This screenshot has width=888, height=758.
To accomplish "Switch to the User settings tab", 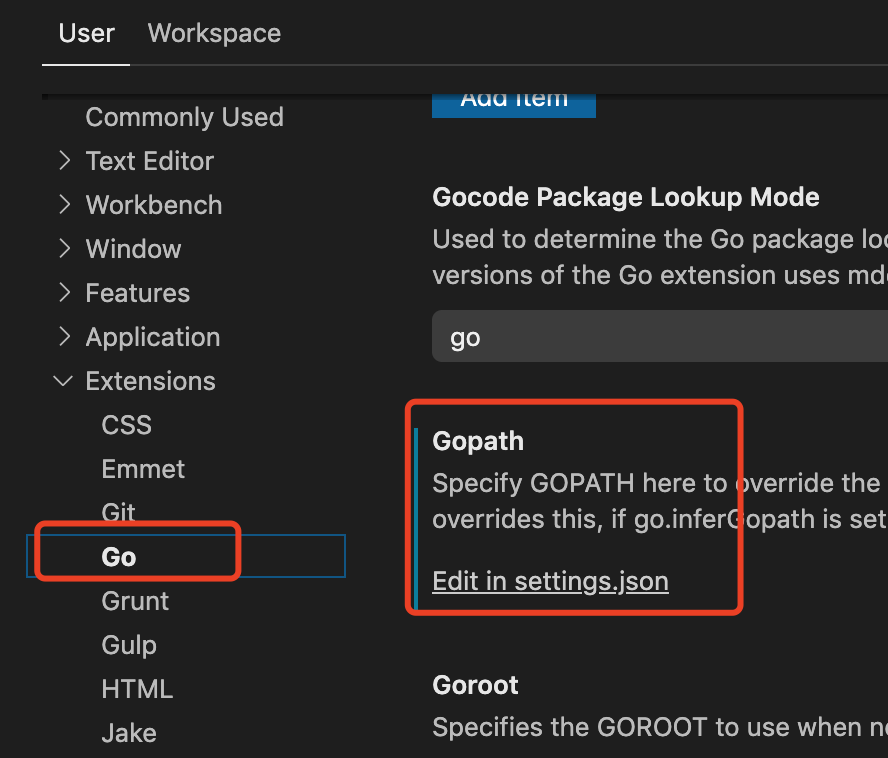I will tap(86, 33).
